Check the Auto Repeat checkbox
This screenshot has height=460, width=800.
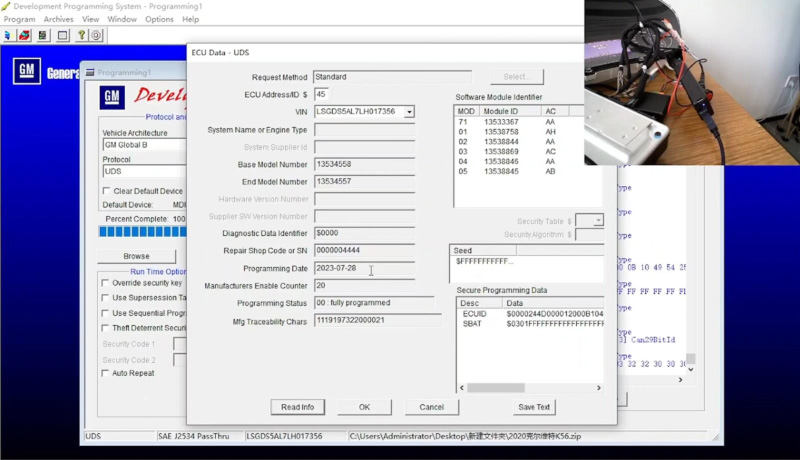(x=105, y=373)
